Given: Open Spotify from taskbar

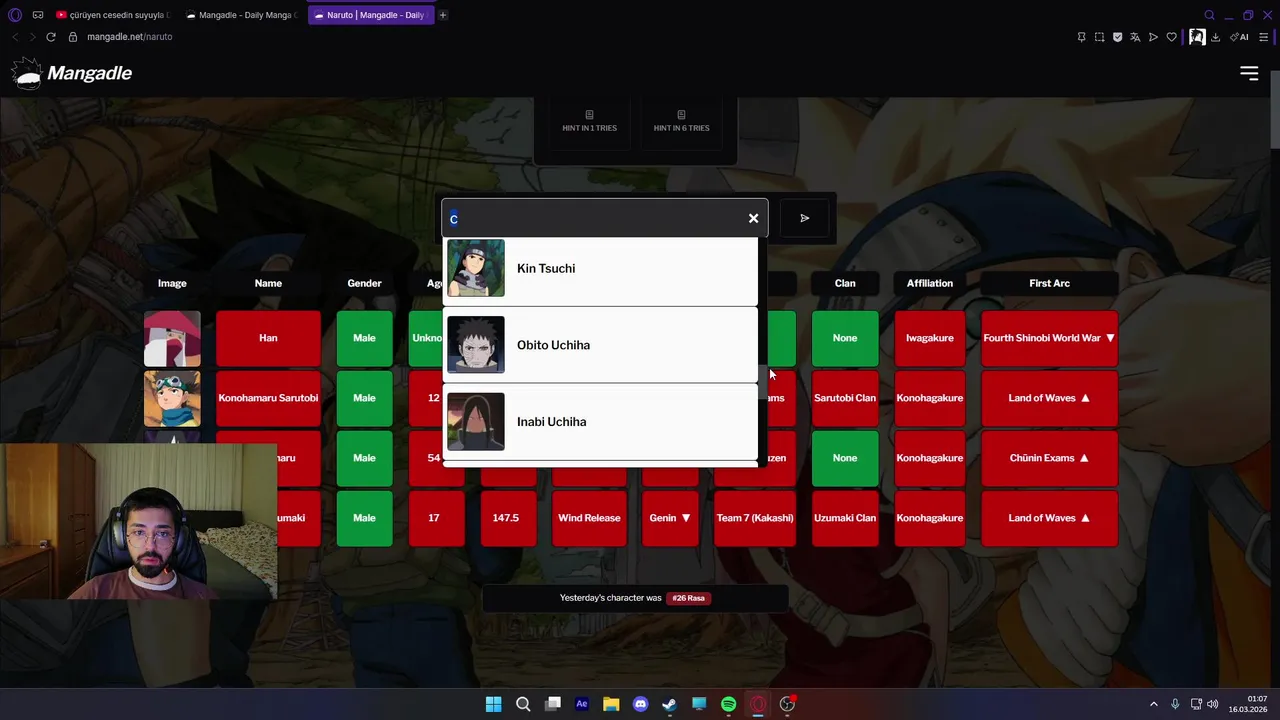Looking at the screenshot, I should tap(729, 704).
